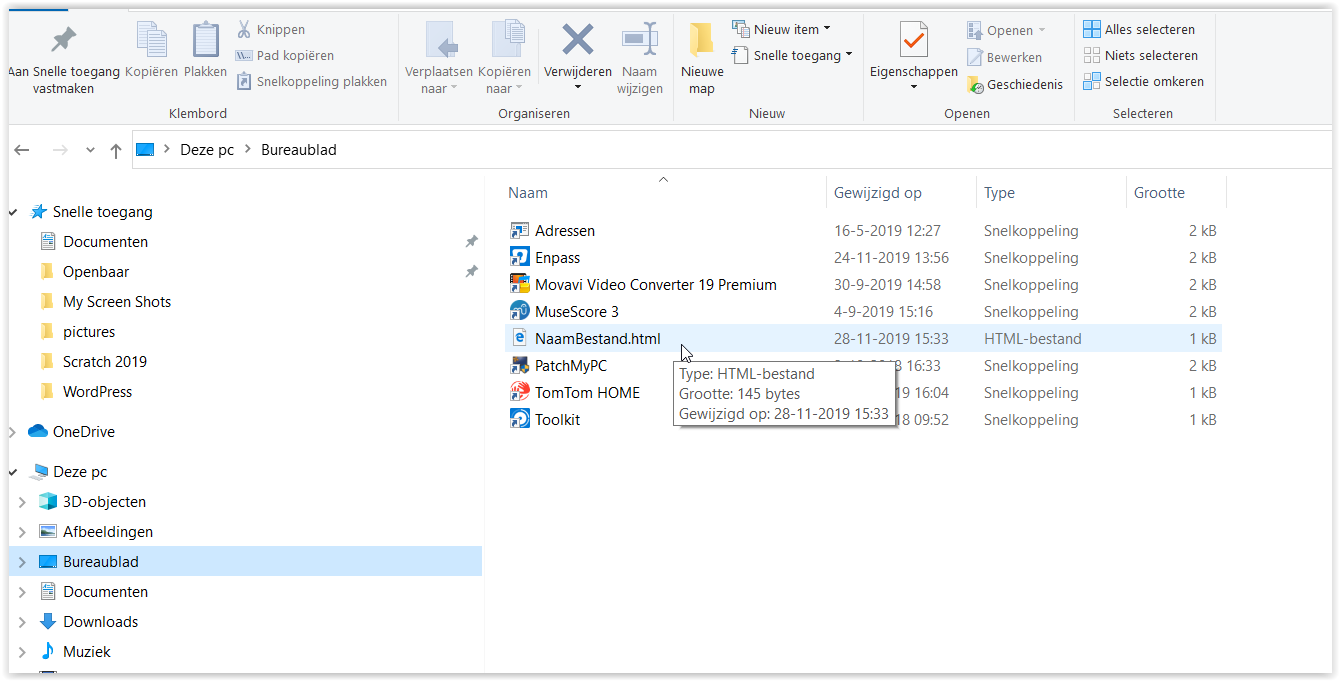
Task: Collapse Deze pc tree node
Action: (13, 472)
